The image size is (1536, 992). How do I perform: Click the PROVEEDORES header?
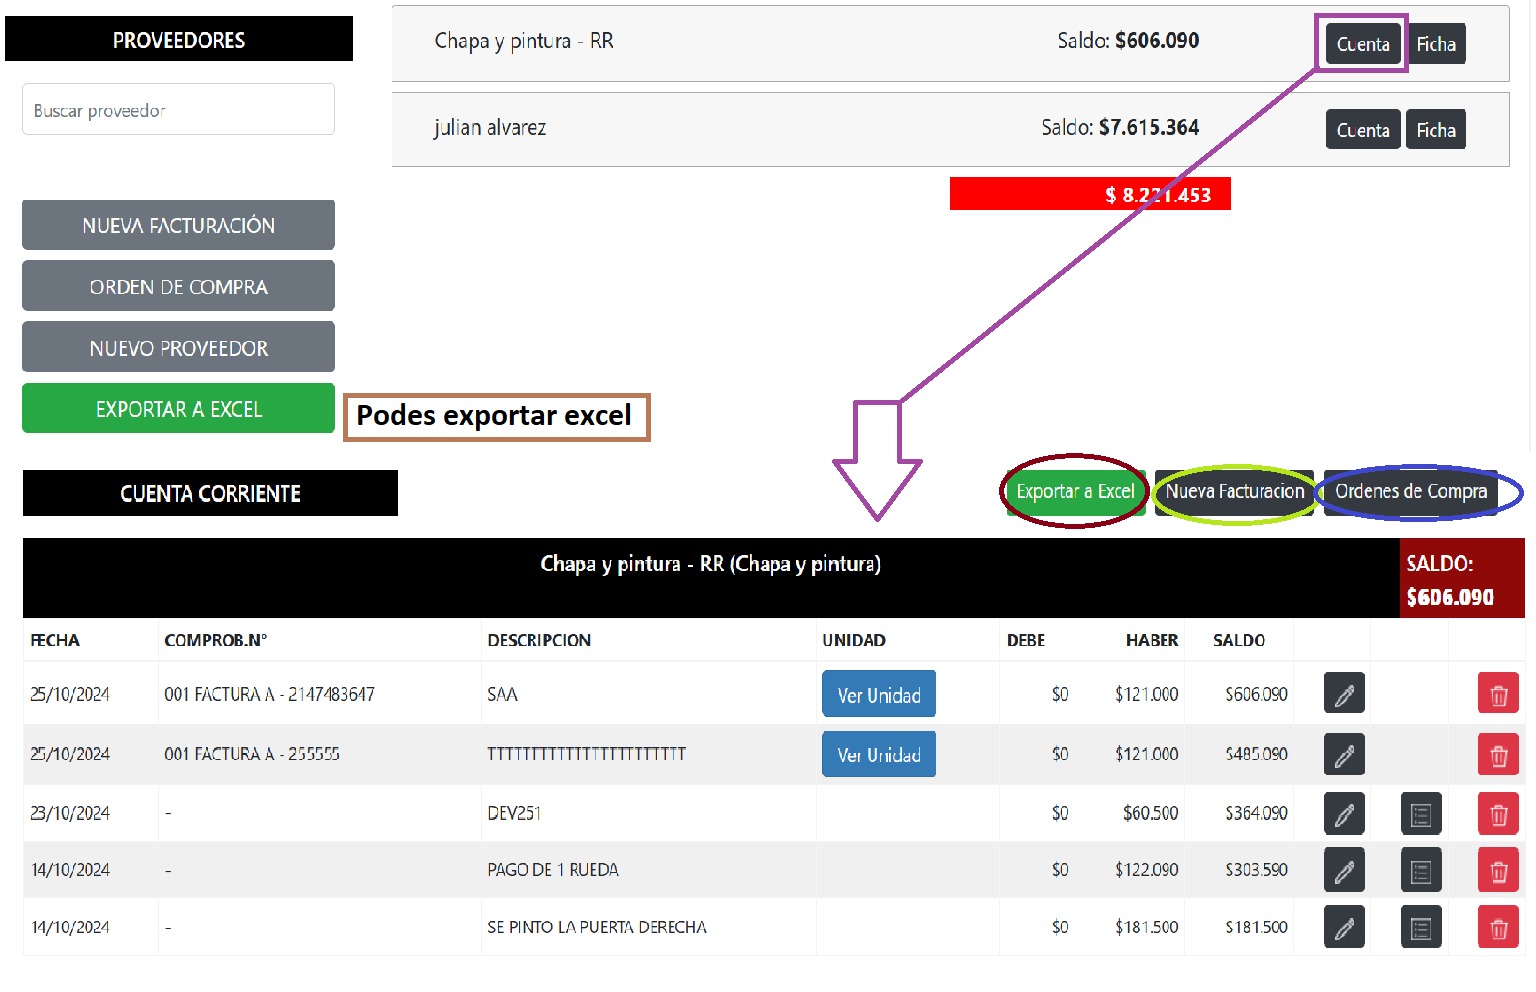pyautogui.click(x=179, y=39)
